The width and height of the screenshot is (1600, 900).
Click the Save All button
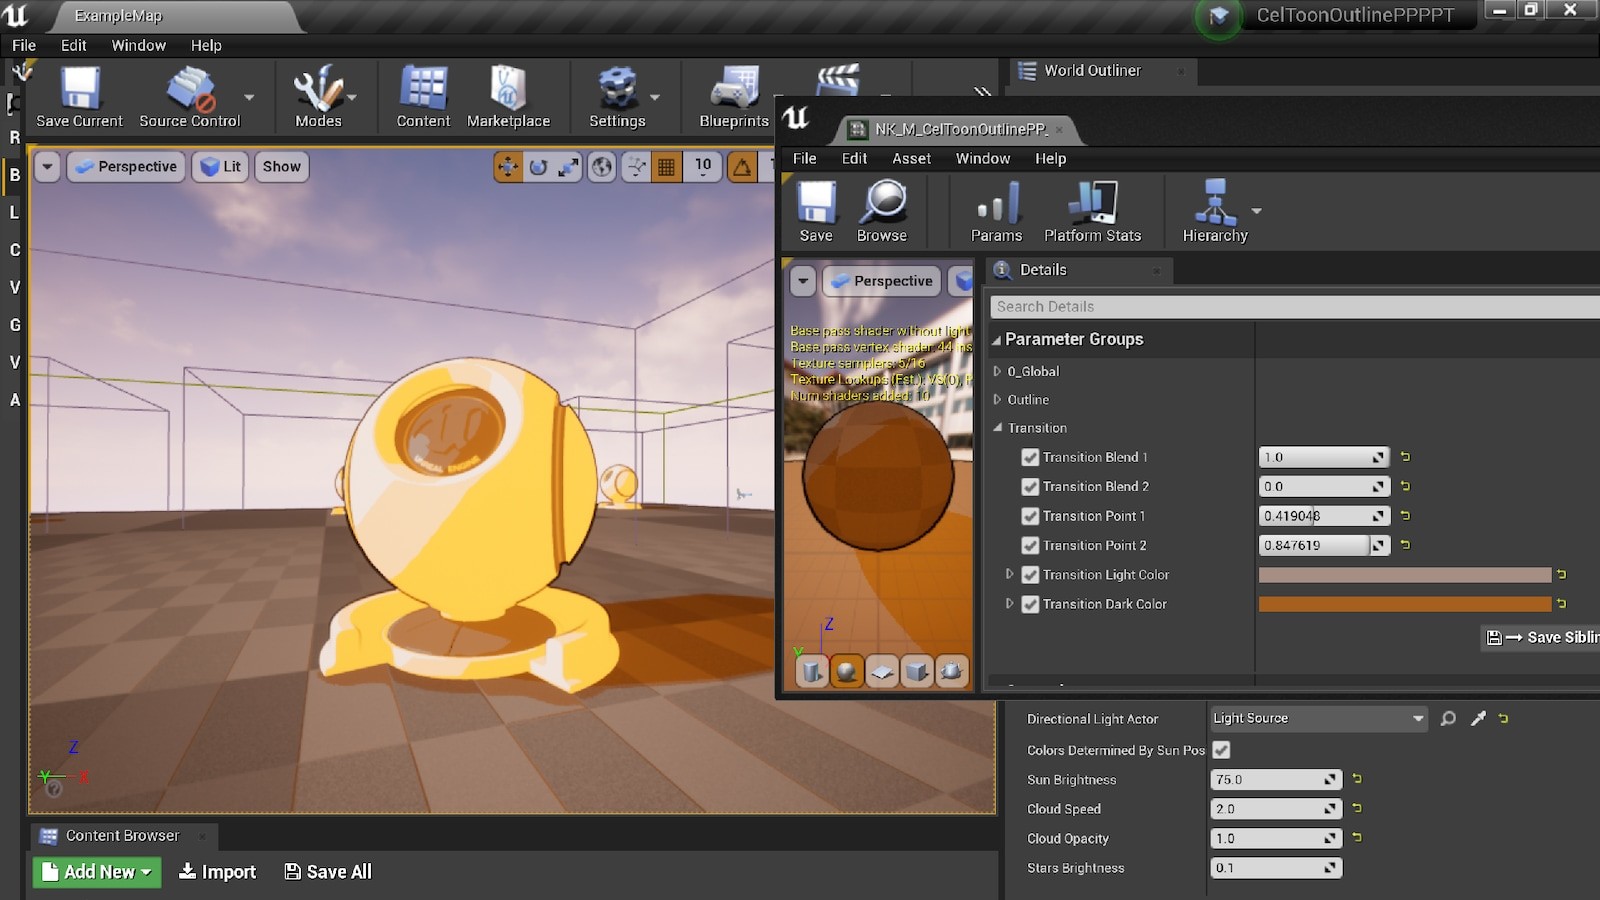327,871
